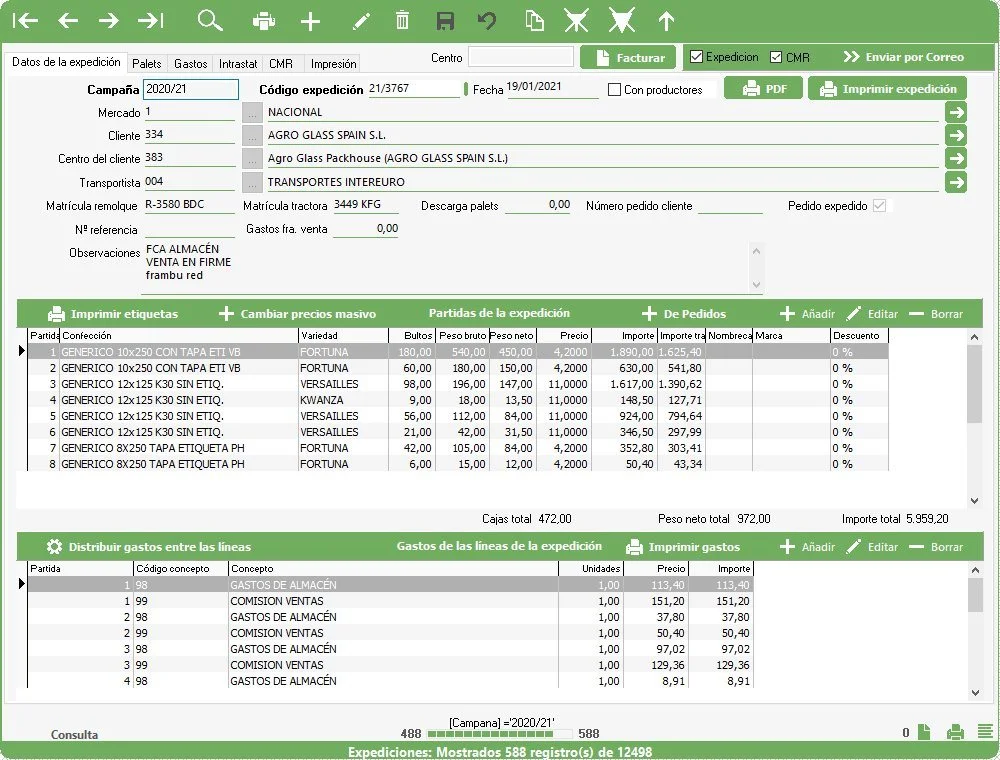This screenshot has height=760, width=1000.
Task: Click Matrícula remolque field R-3580 BDC
Action: click(x=189, y=205)
